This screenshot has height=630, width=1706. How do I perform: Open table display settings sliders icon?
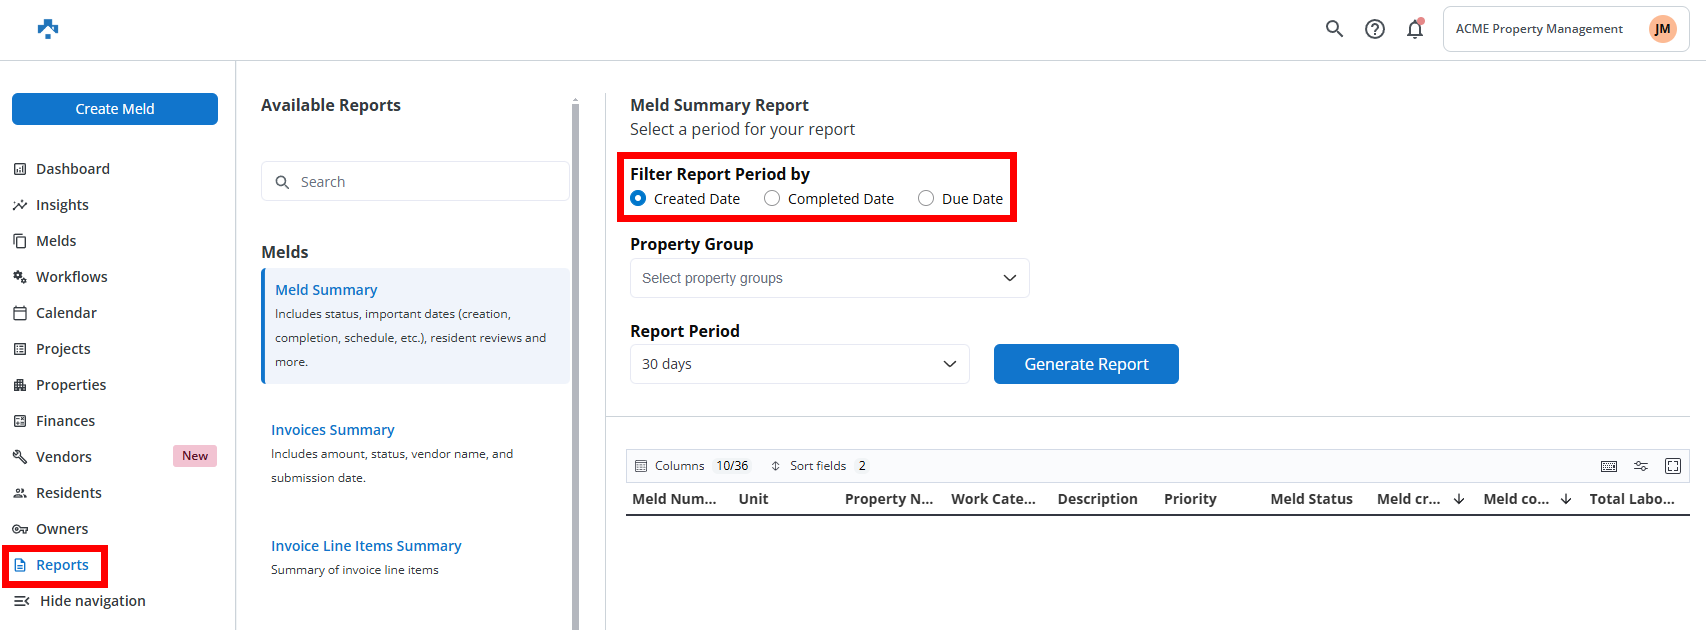(1641, 466)
